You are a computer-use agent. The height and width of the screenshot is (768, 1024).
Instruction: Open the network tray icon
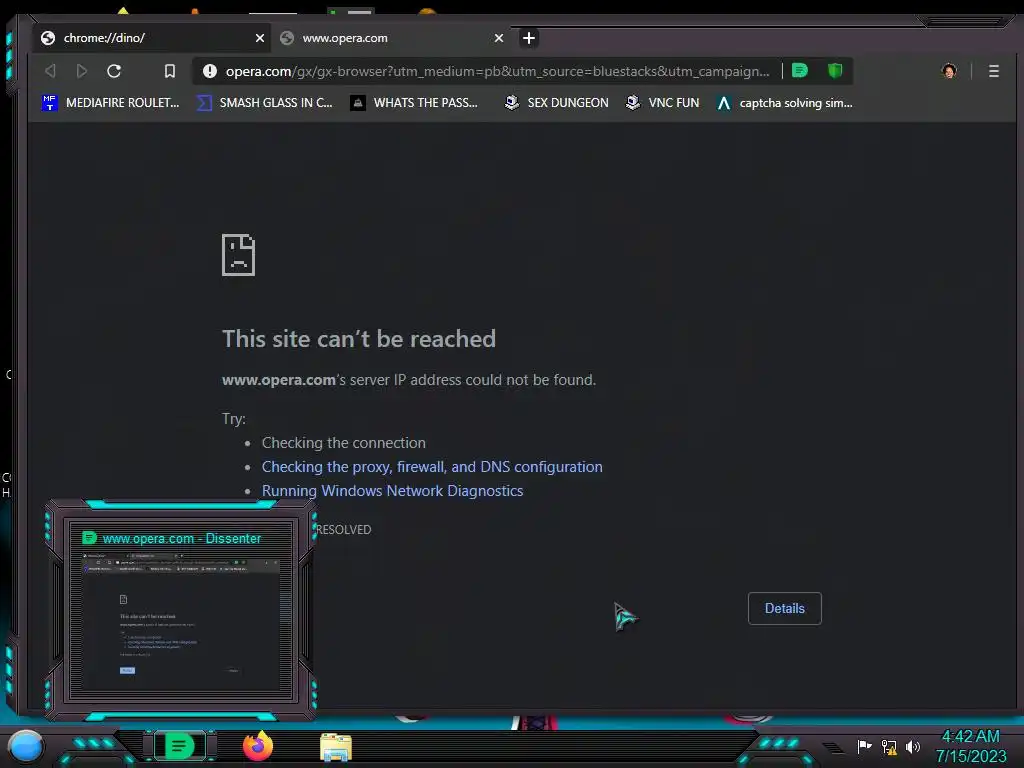[x=889, y=746]
